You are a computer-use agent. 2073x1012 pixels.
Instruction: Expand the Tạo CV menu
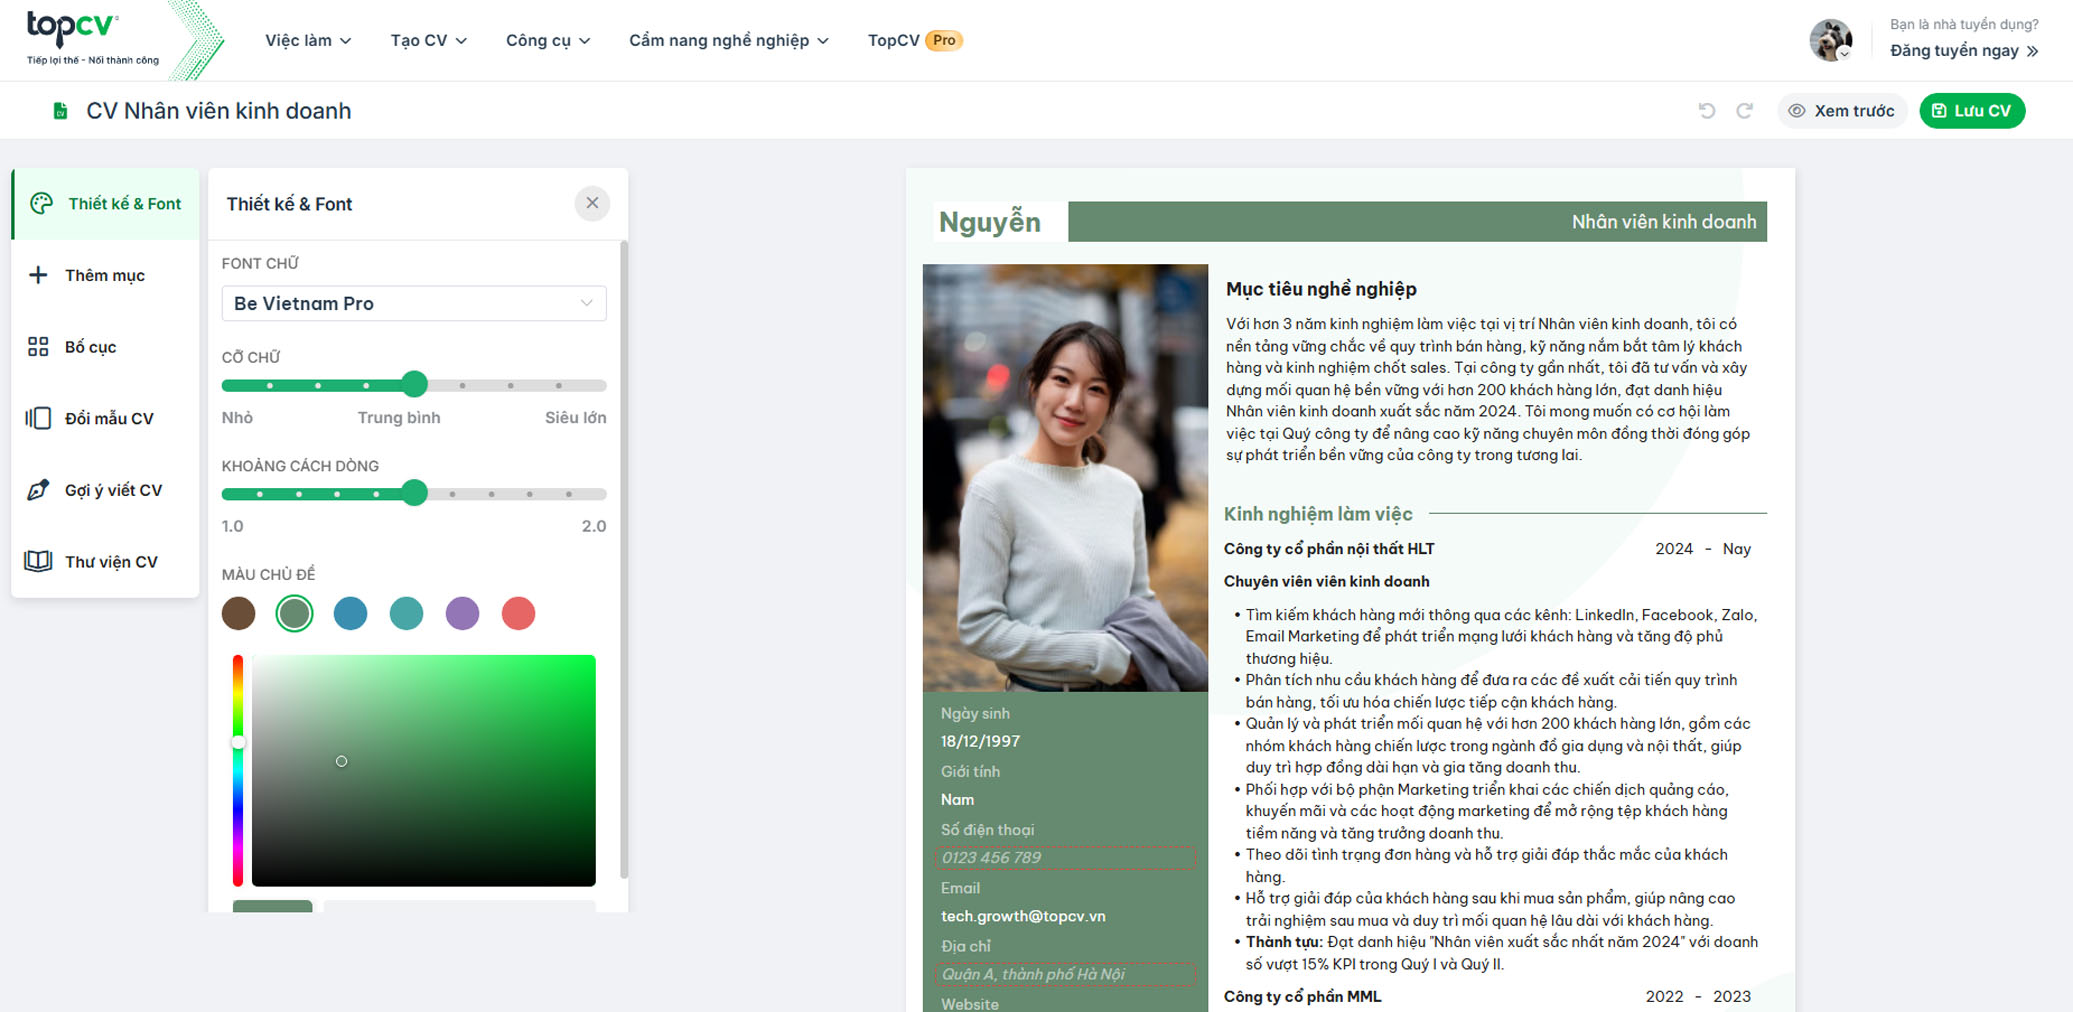coord(428,40)
